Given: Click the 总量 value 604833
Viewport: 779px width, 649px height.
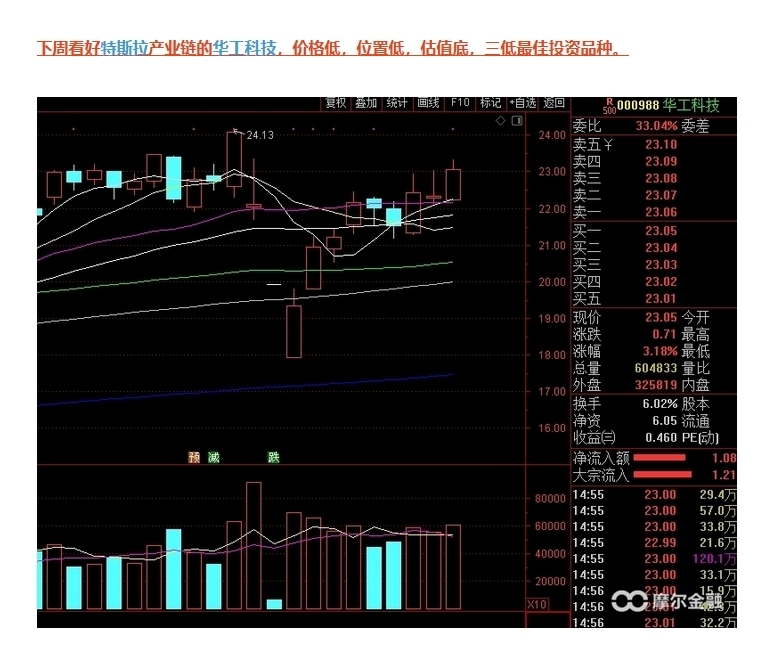Looking at the screenshot, I should [656, 368].
